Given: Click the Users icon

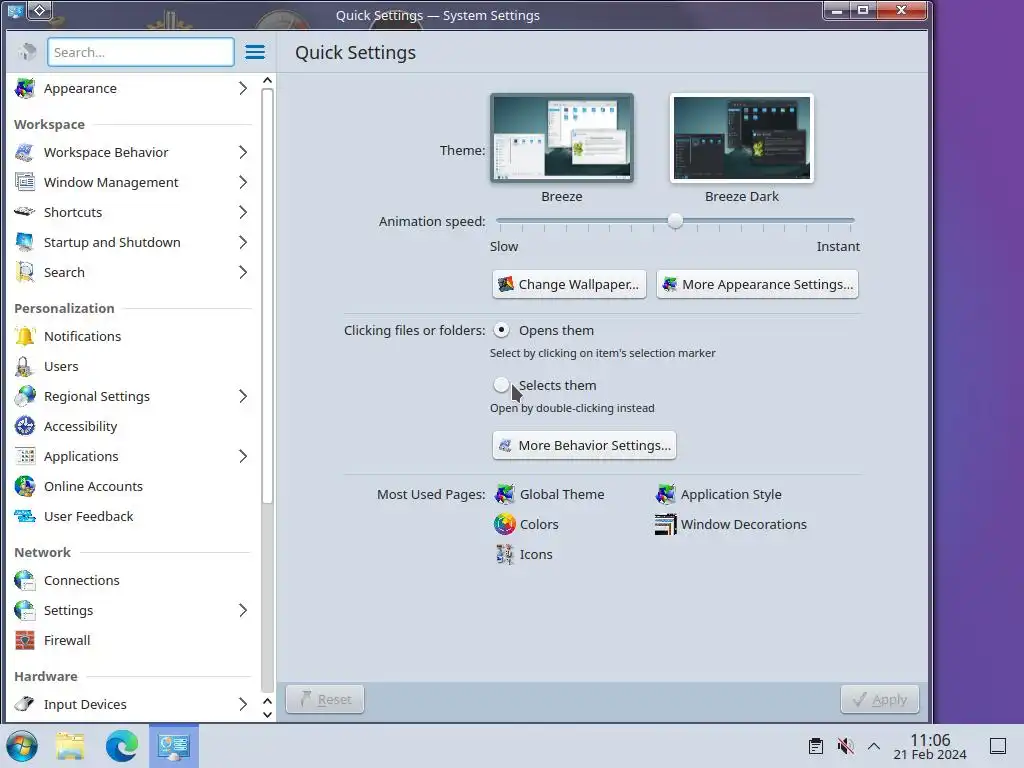Looking at the screenshot, I should [x=25, y=366].
